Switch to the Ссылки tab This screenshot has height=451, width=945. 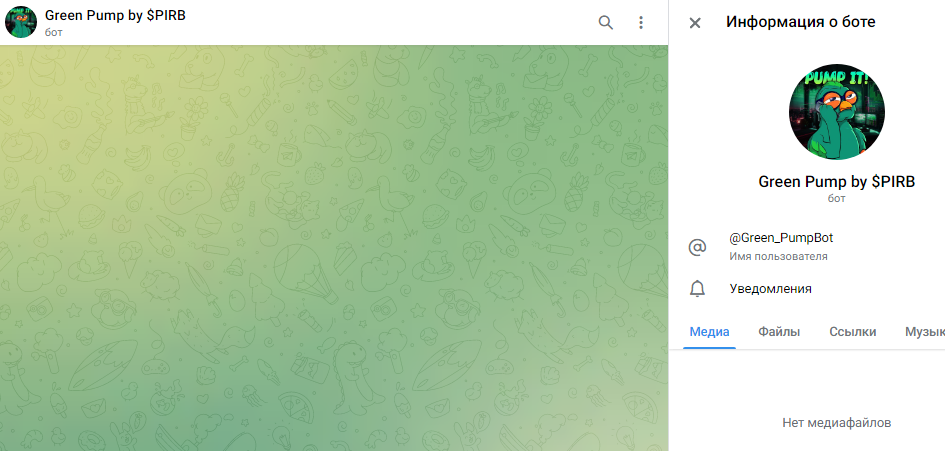[x=853, y=332]
